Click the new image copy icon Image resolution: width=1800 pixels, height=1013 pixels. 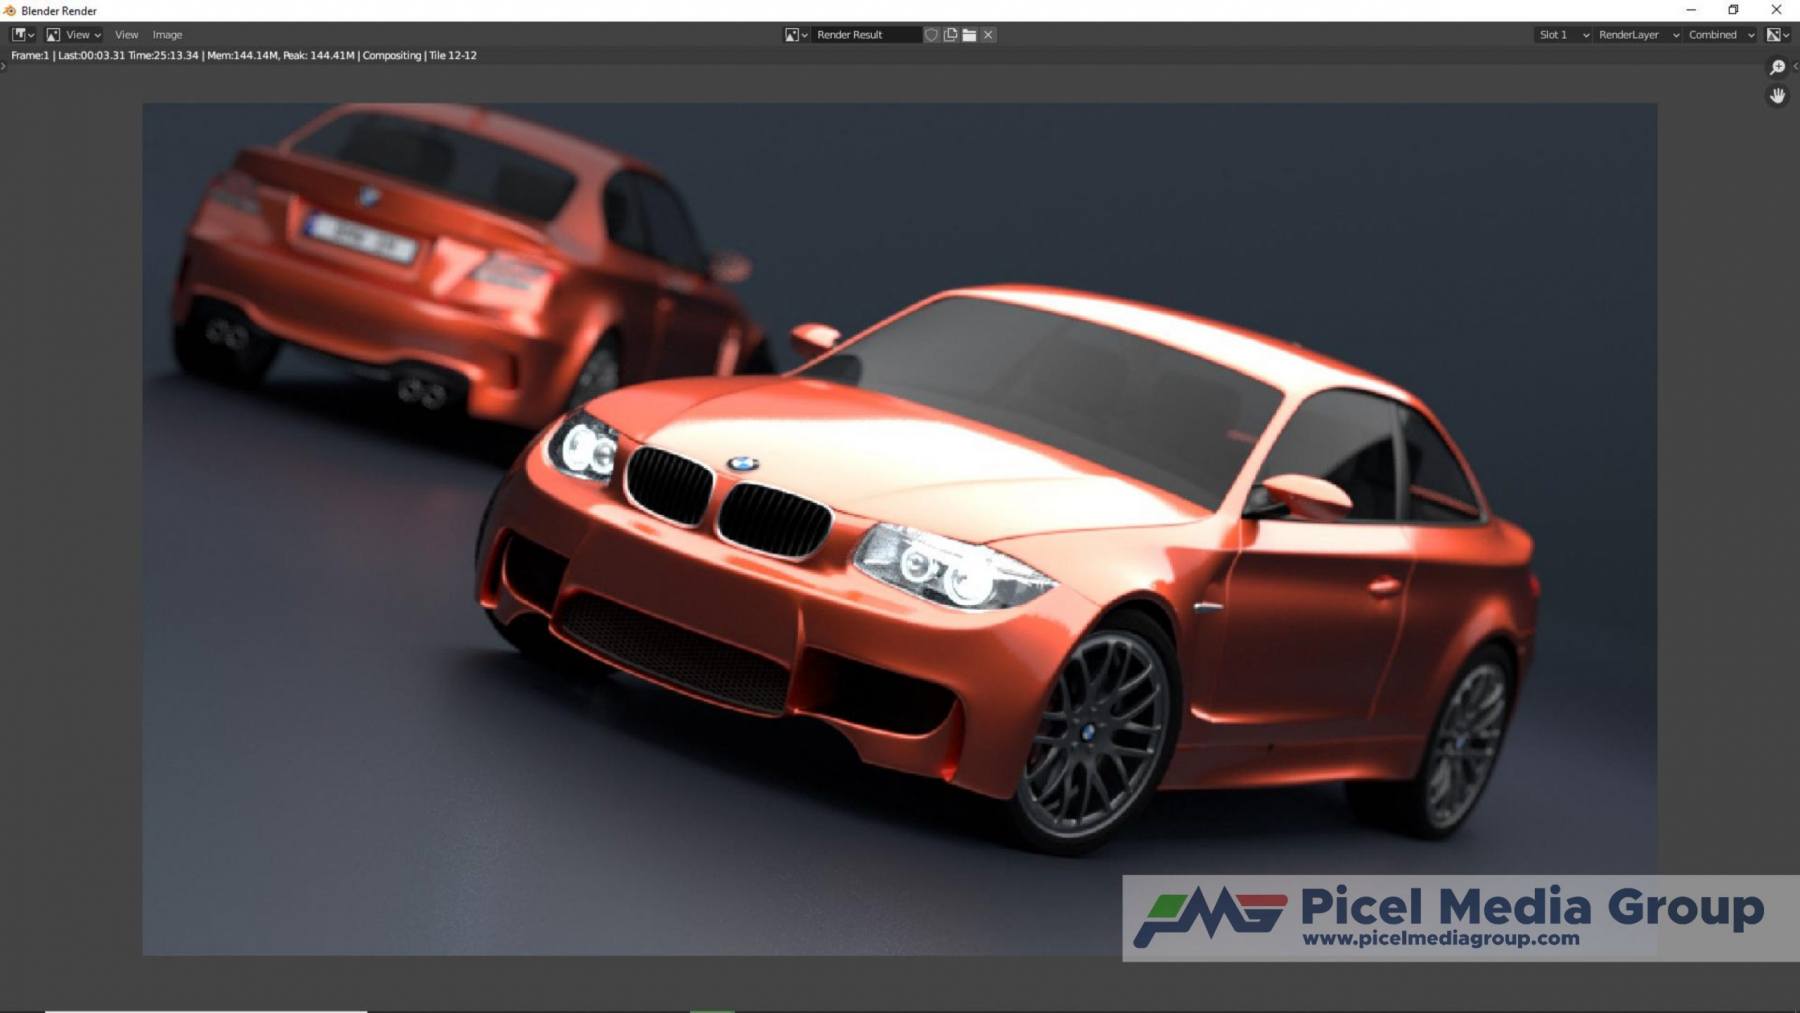[x=950, y=35]
